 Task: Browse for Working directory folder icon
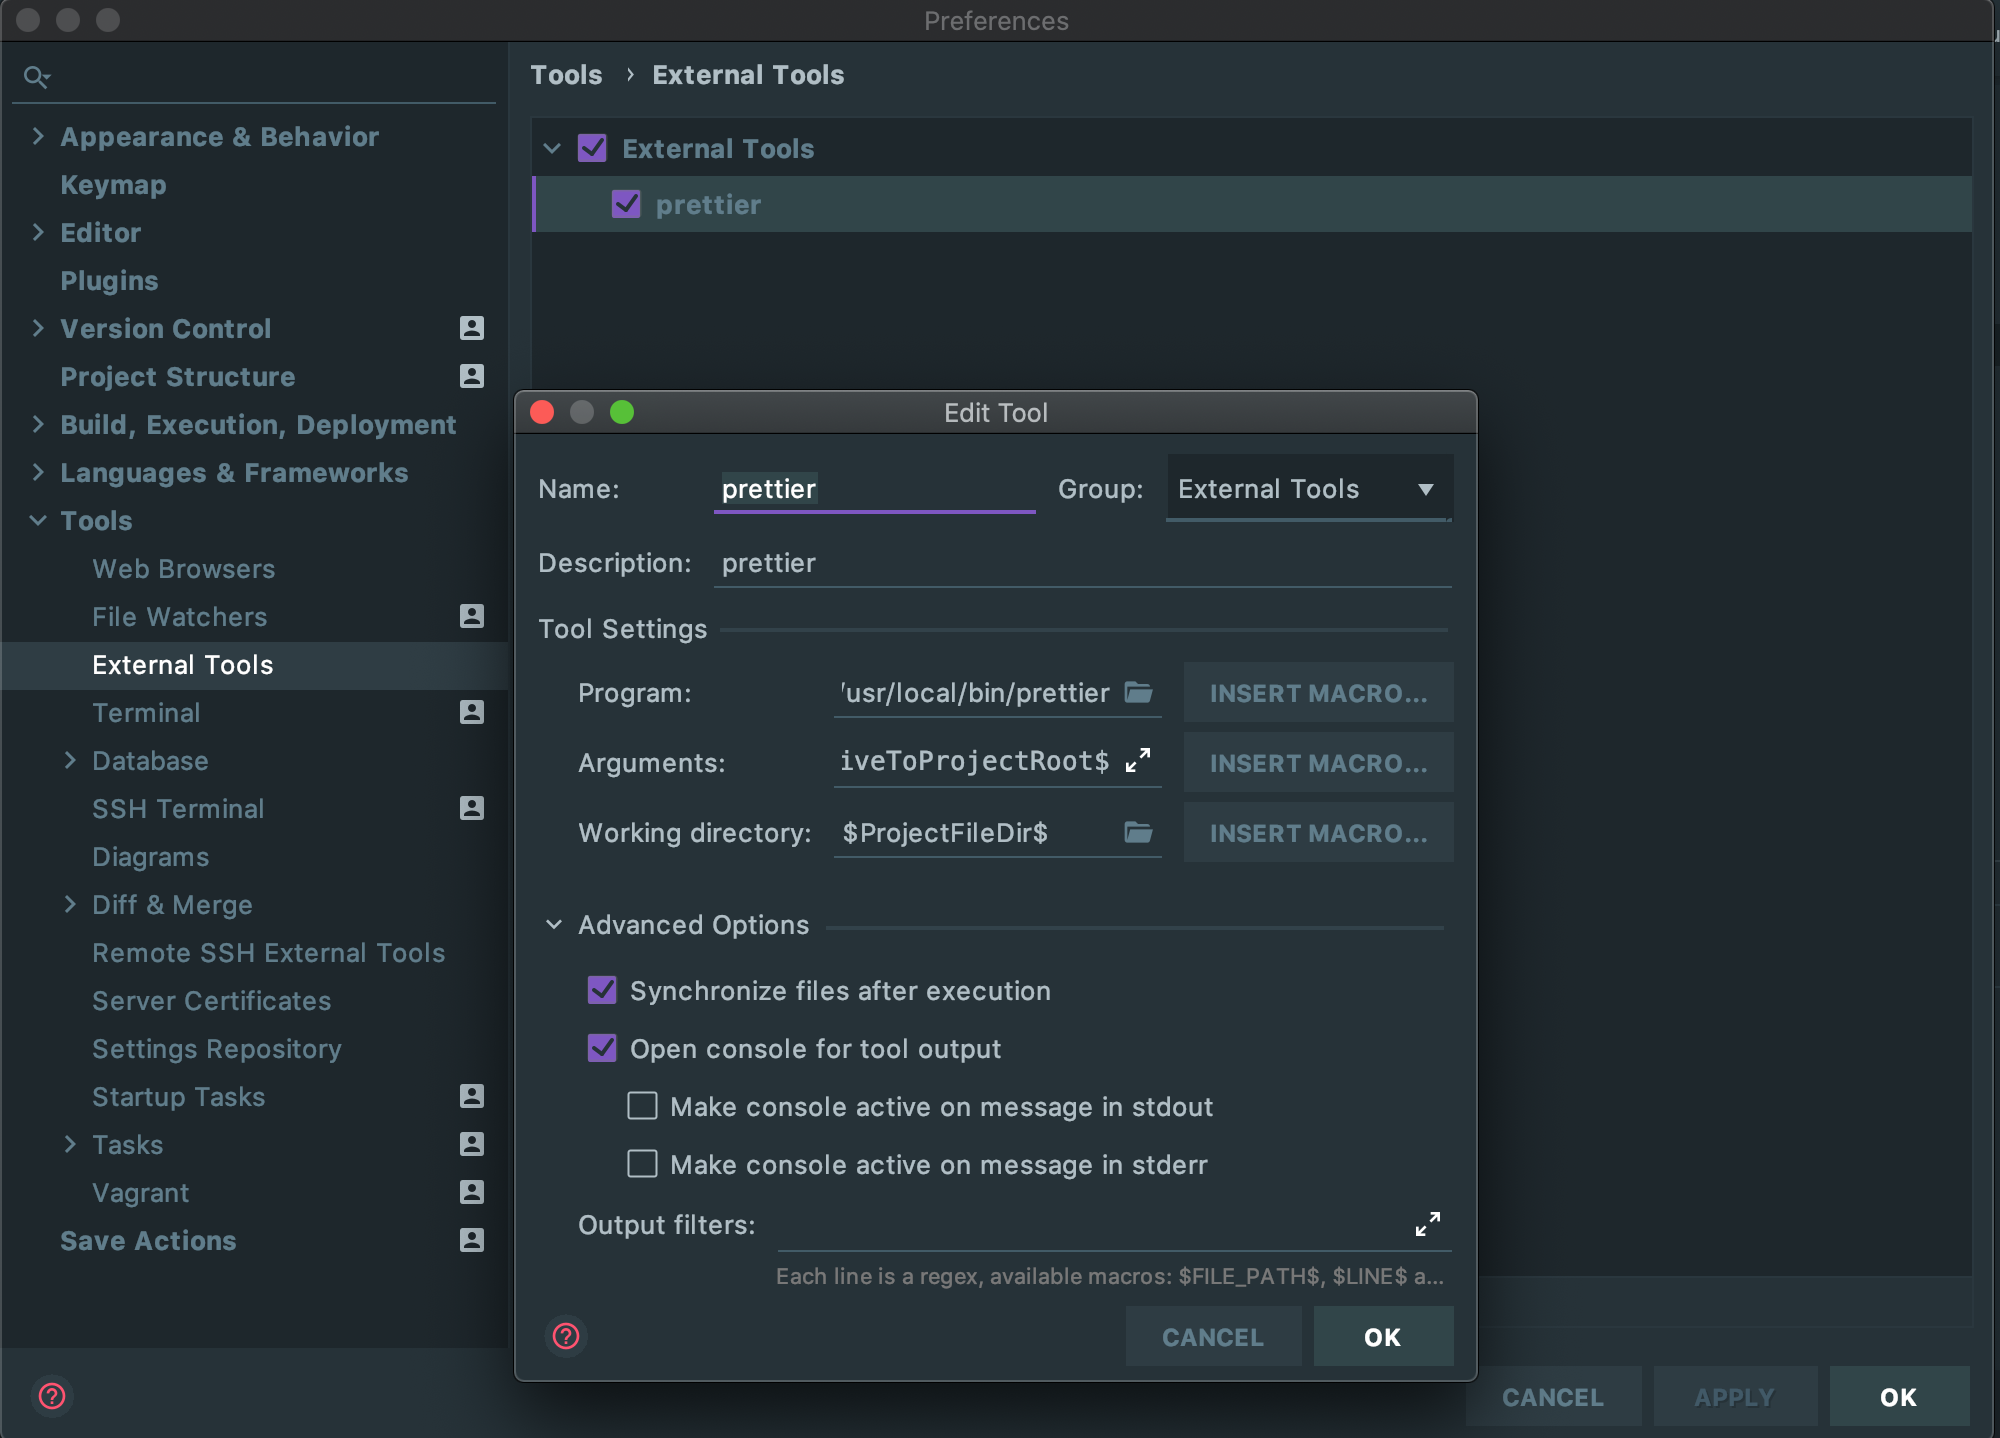coord(1138,832)
